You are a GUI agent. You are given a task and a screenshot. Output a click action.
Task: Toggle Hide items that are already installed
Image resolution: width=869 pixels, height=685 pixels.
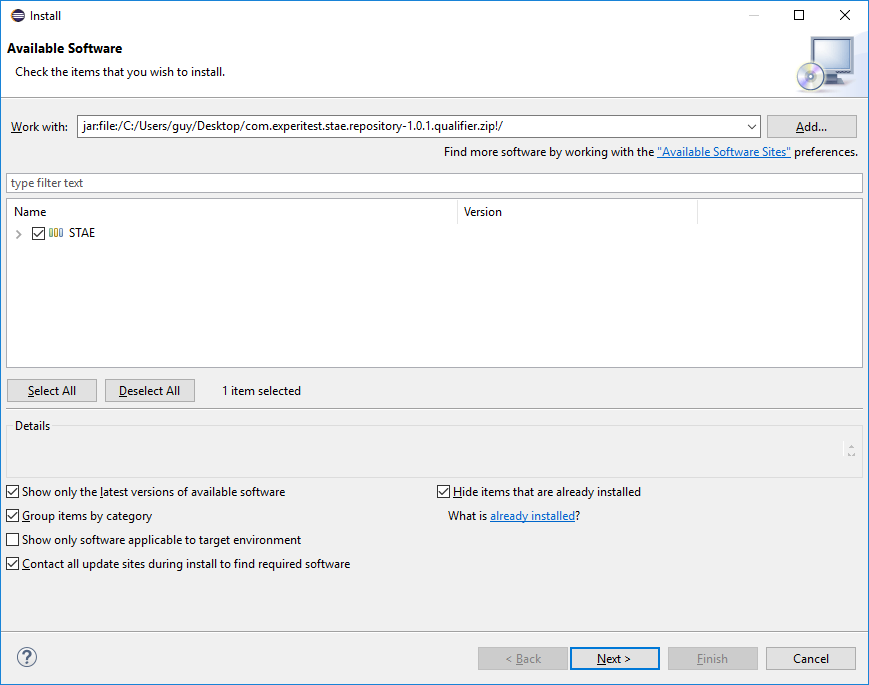click(x=443, y=492)
